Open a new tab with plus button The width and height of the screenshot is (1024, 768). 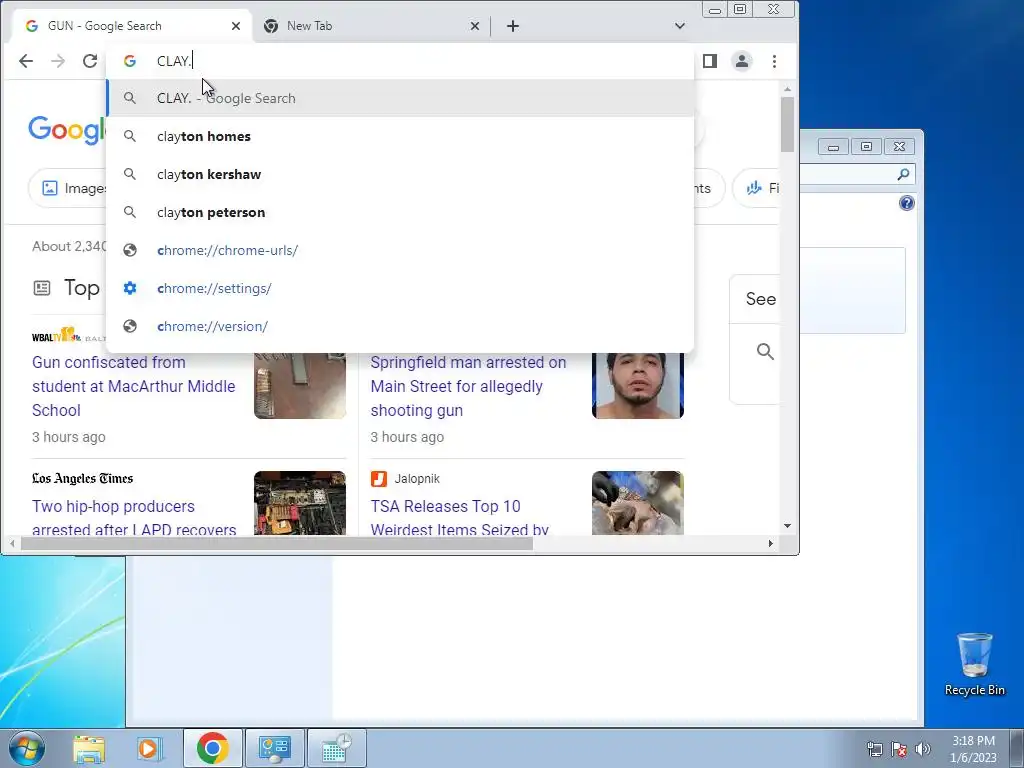513,25
